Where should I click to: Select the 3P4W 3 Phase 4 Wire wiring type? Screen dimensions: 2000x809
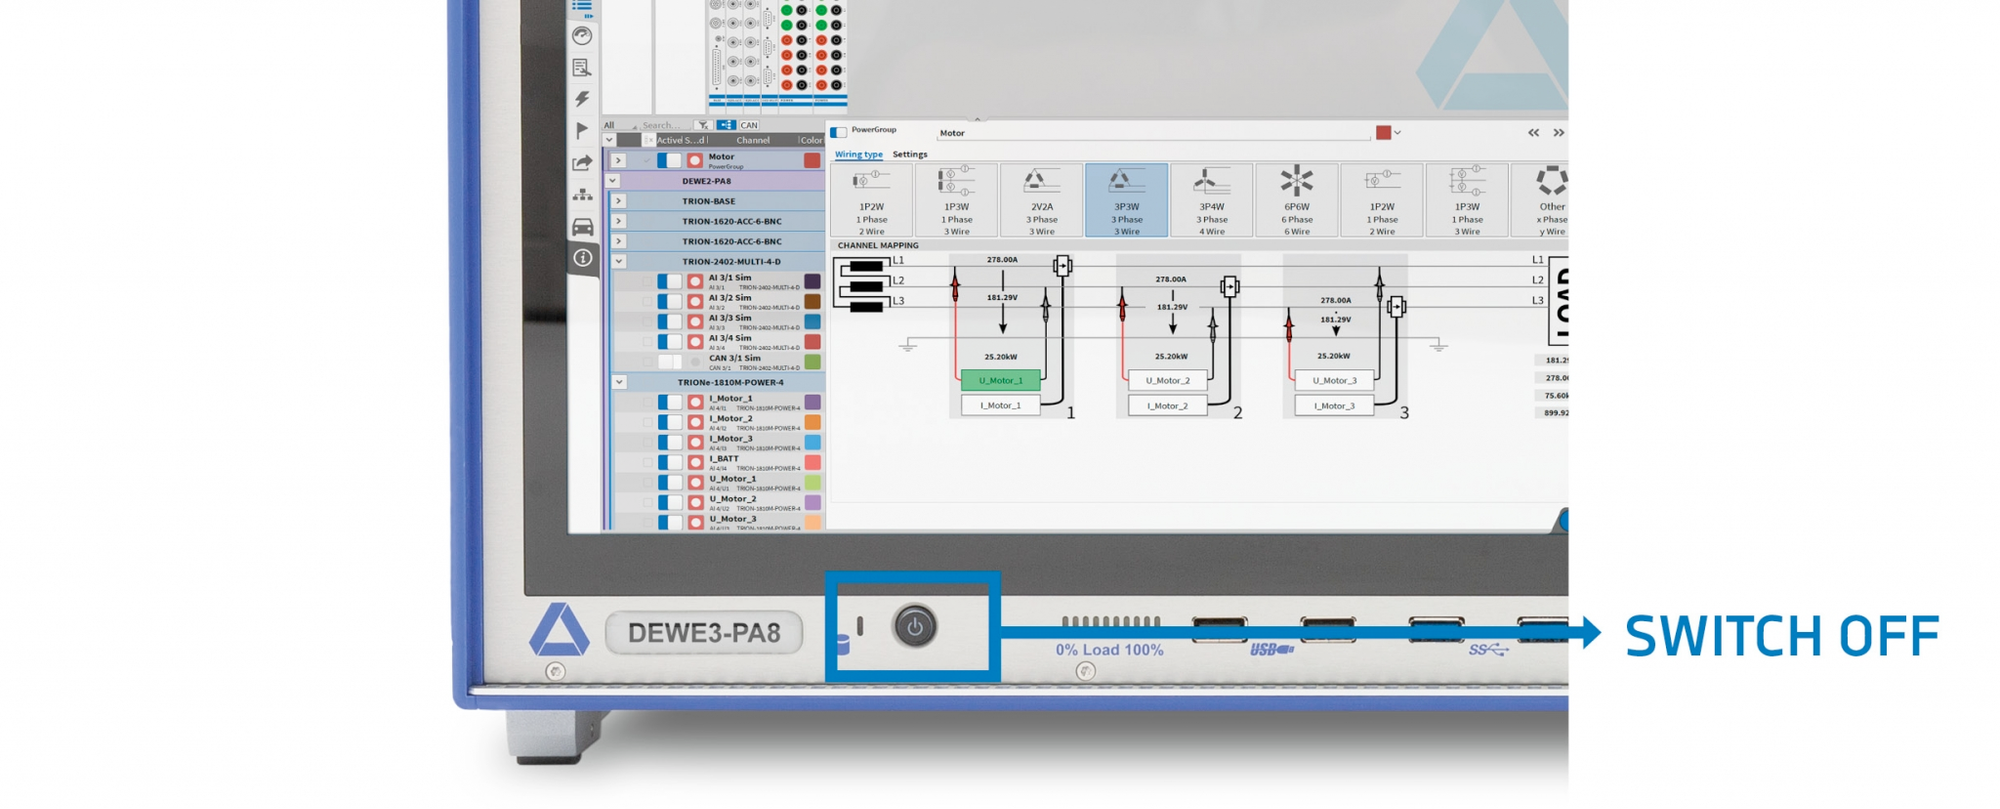pos(1211,200)
